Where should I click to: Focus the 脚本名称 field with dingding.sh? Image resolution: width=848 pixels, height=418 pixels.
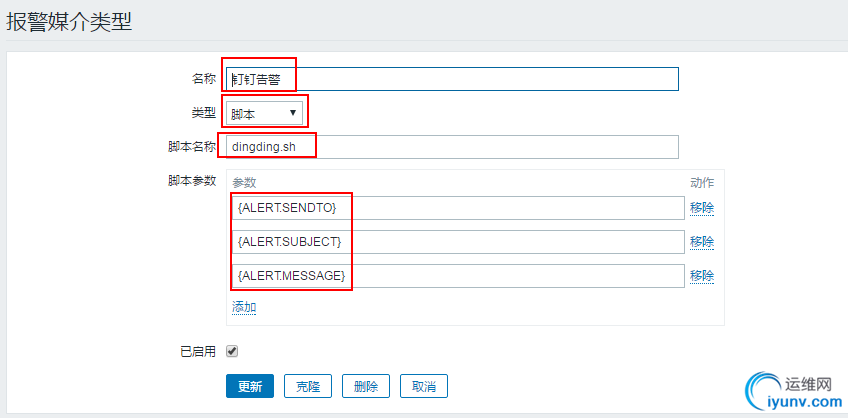(452, 147)
